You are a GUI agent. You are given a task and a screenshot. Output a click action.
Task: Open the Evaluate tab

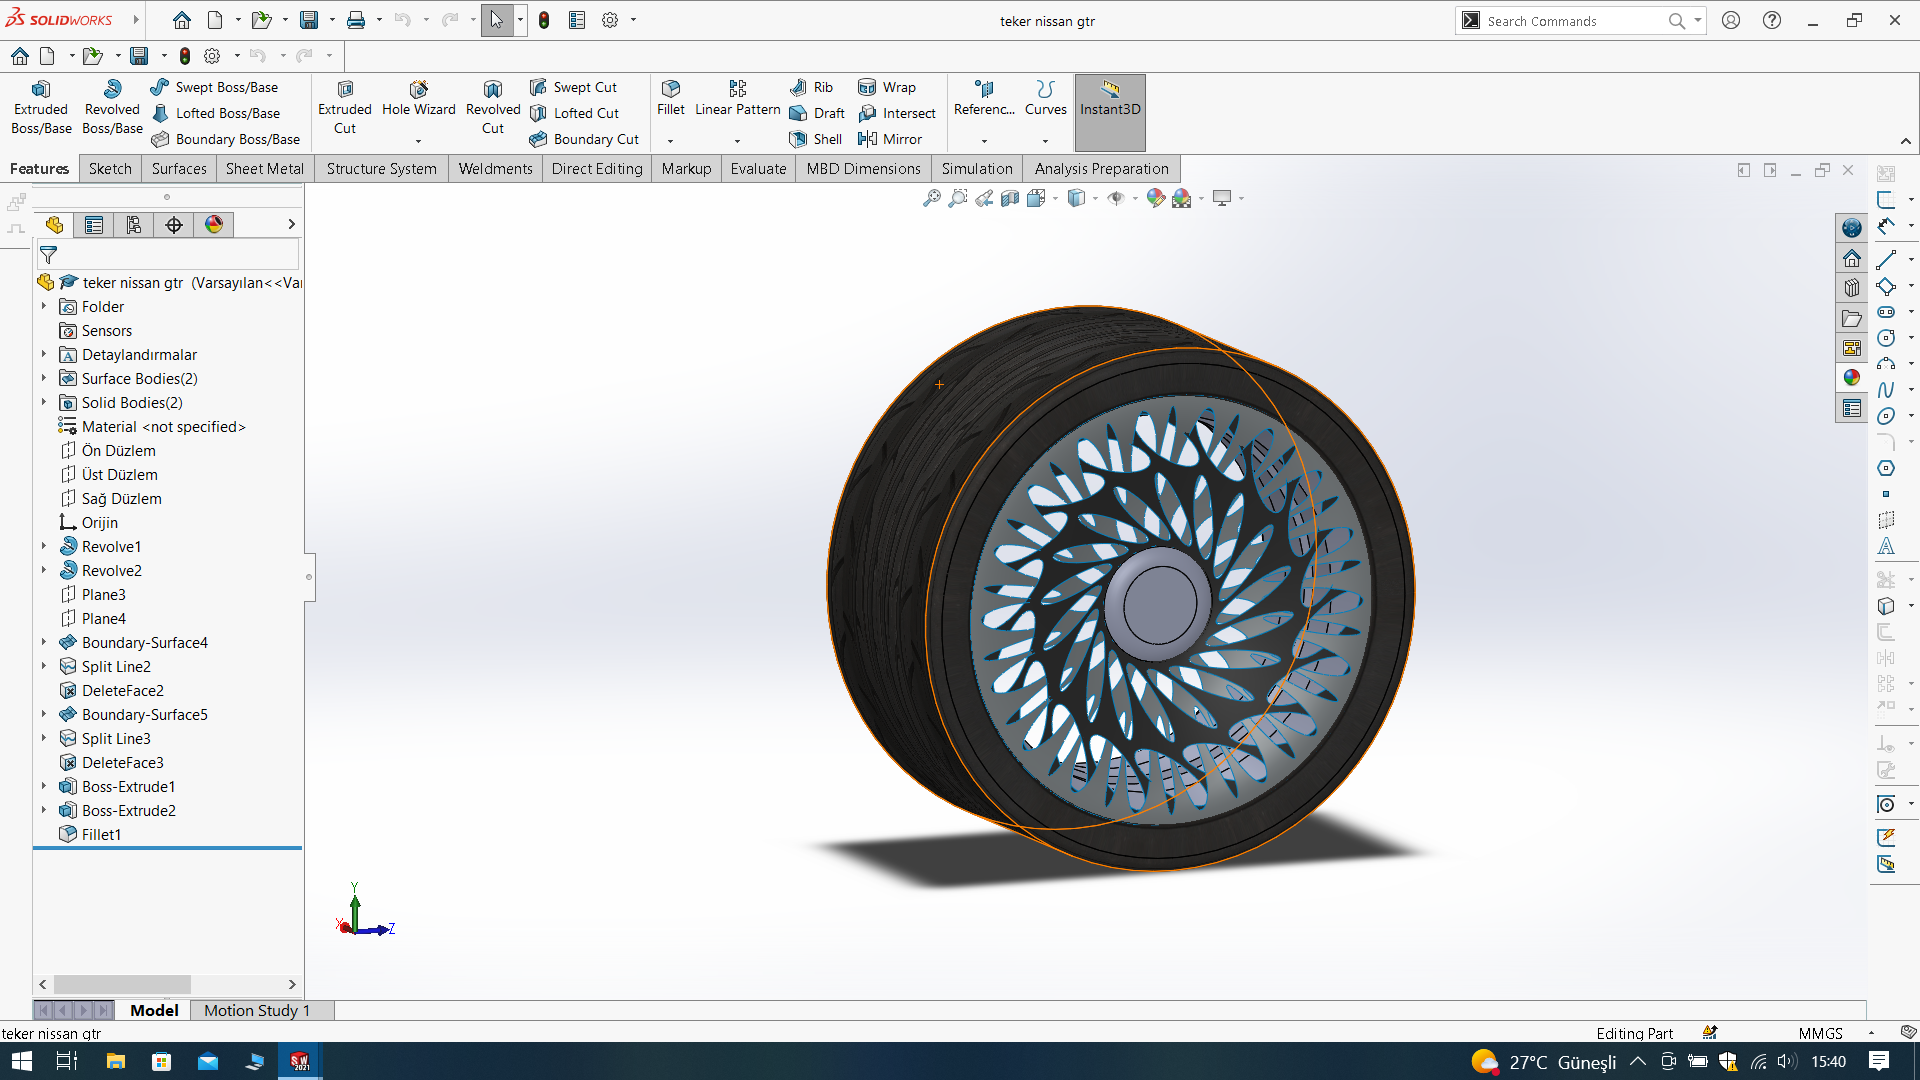click(758, 168)
